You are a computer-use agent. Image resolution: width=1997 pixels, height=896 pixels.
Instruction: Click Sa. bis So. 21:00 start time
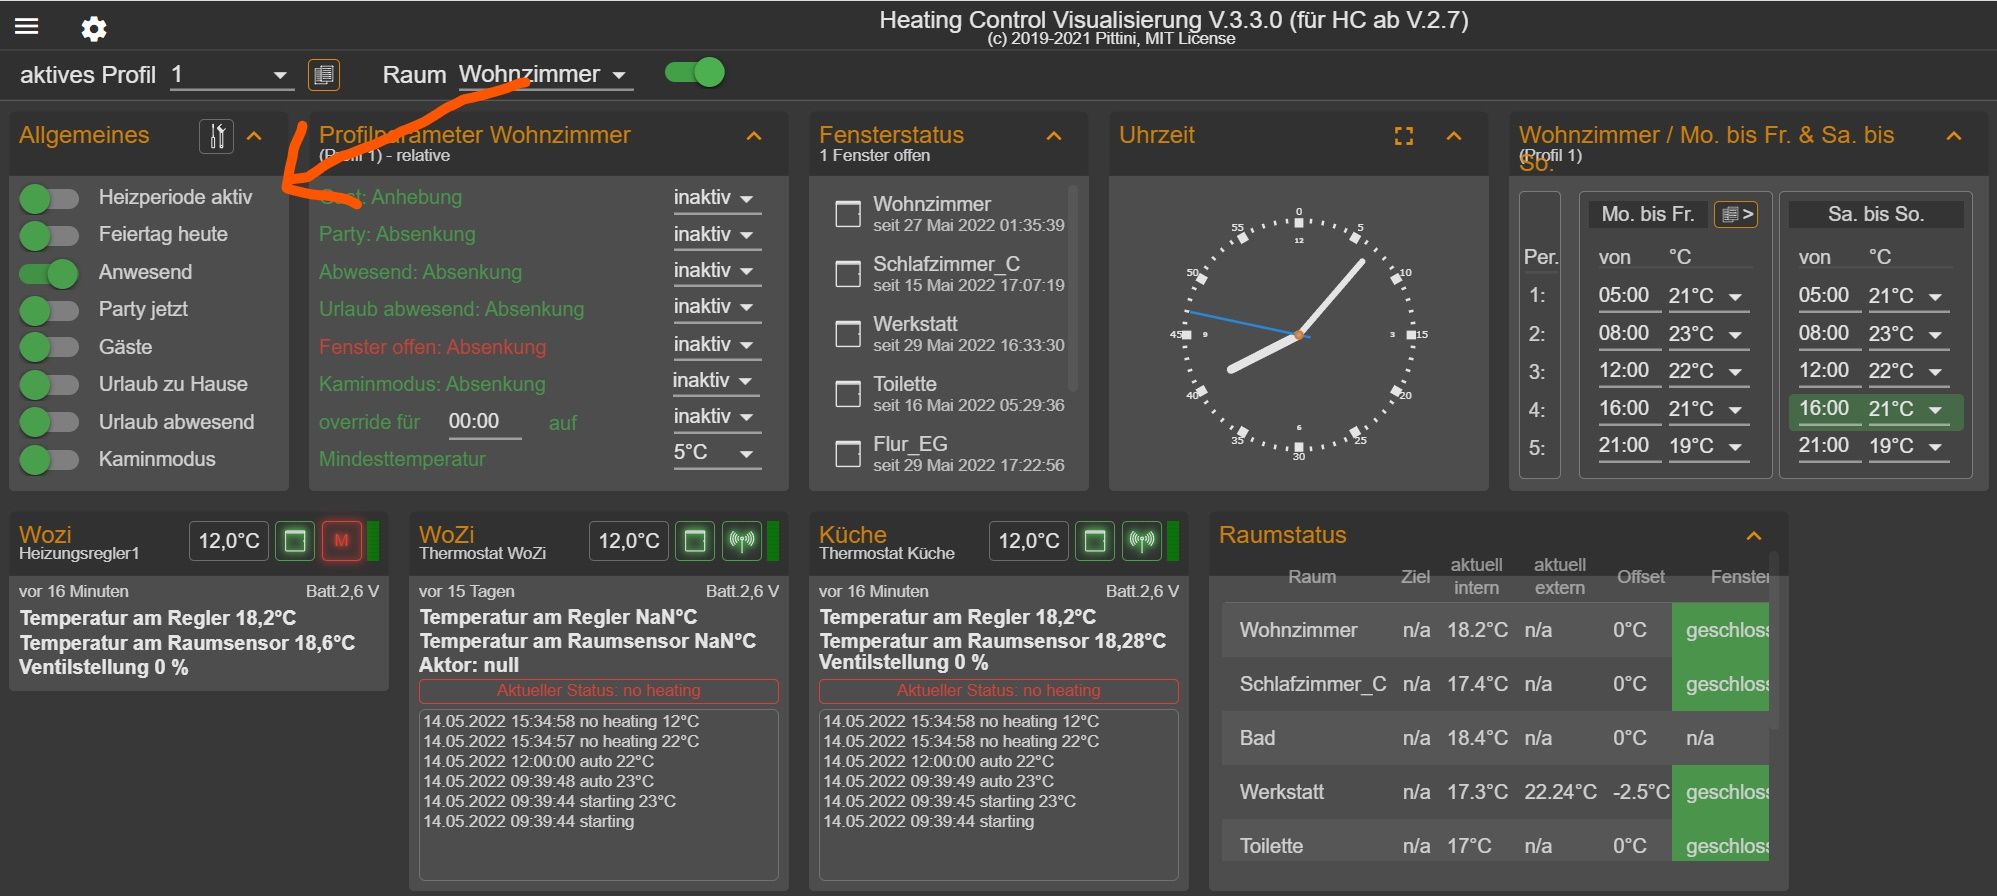click(x=1829, y=446)
